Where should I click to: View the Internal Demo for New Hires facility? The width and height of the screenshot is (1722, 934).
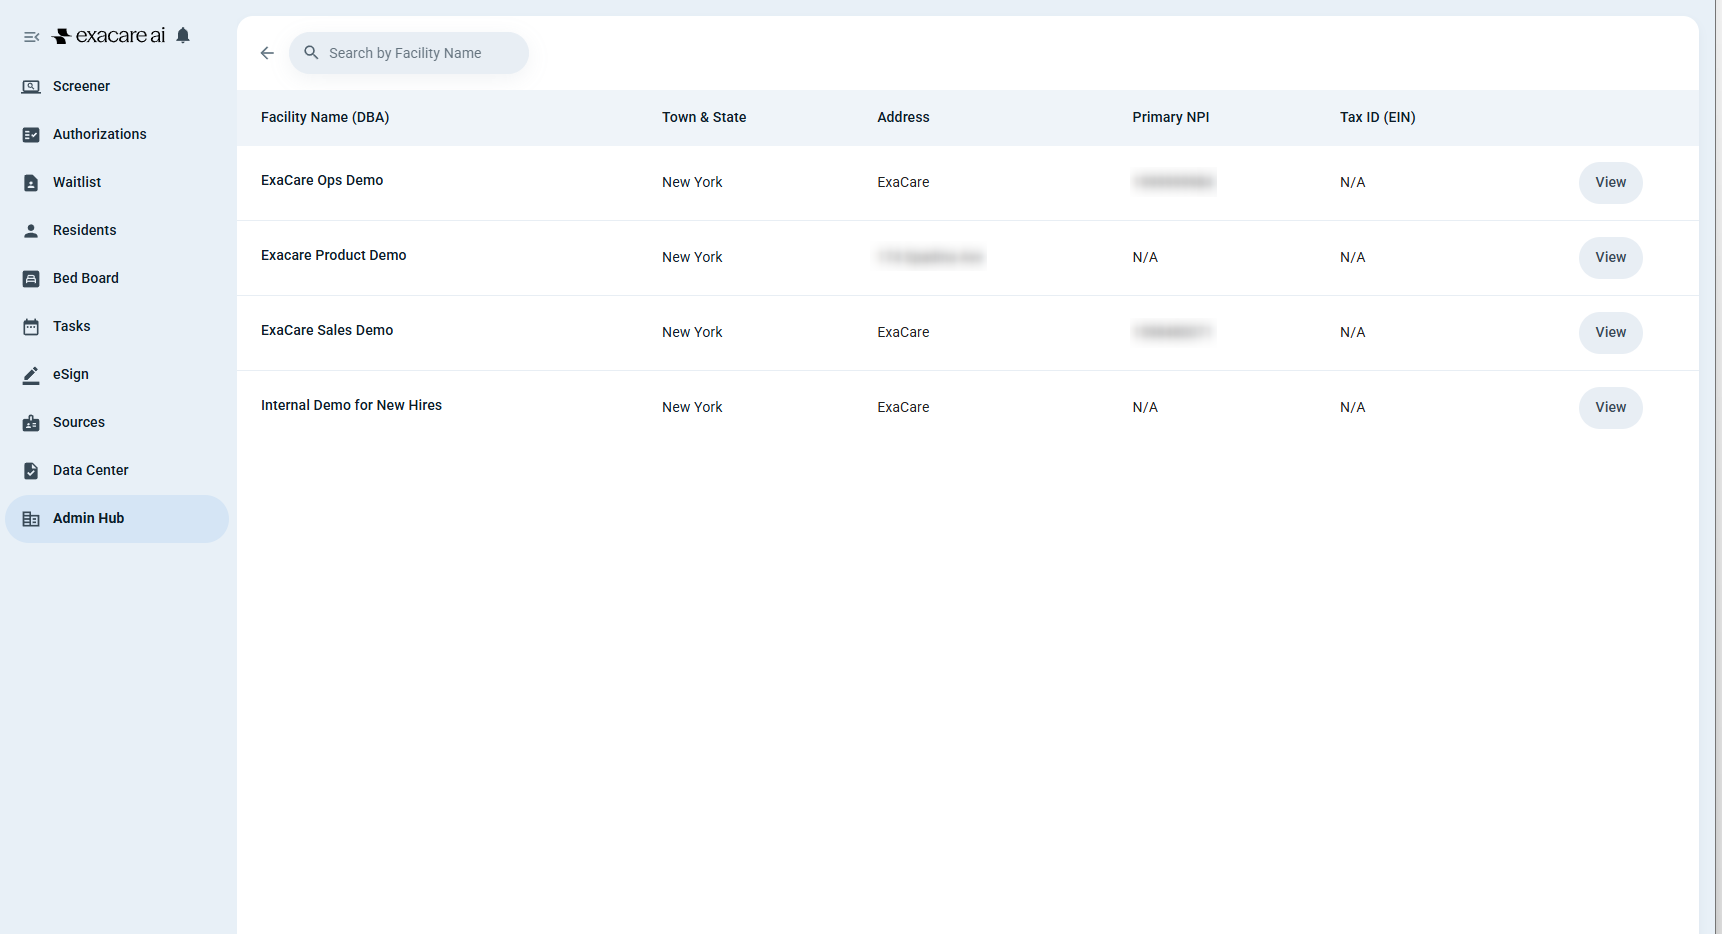[1610, 408]
